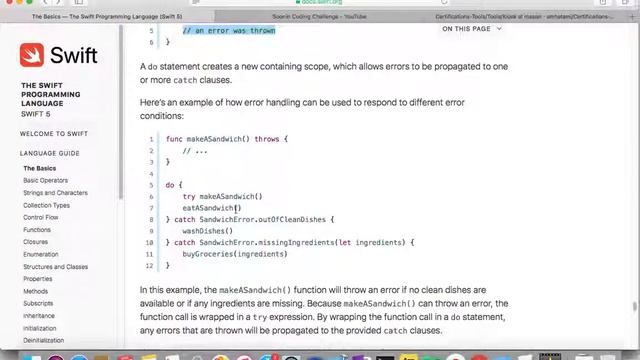Select The Basics in sidebar
The width and height of the screenshot is (640, 360).
40,168
